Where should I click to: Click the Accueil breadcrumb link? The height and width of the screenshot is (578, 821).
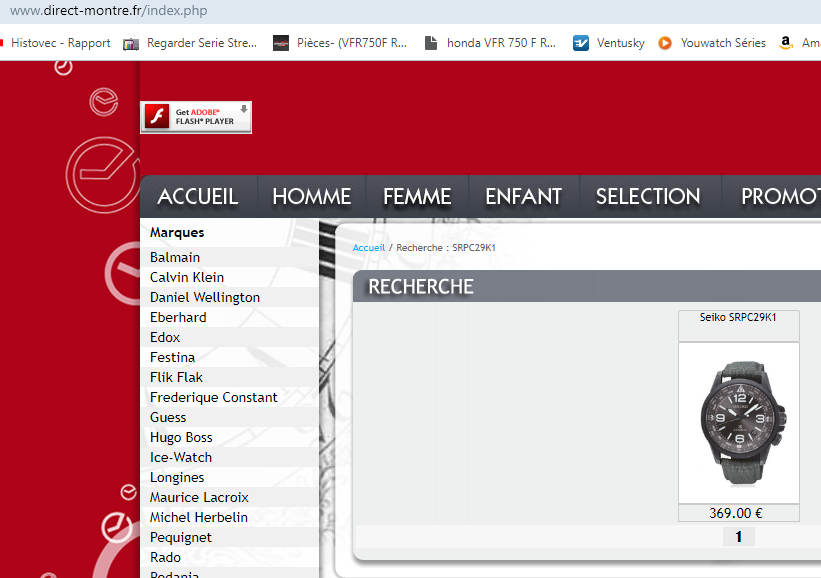tap(369, 248)
